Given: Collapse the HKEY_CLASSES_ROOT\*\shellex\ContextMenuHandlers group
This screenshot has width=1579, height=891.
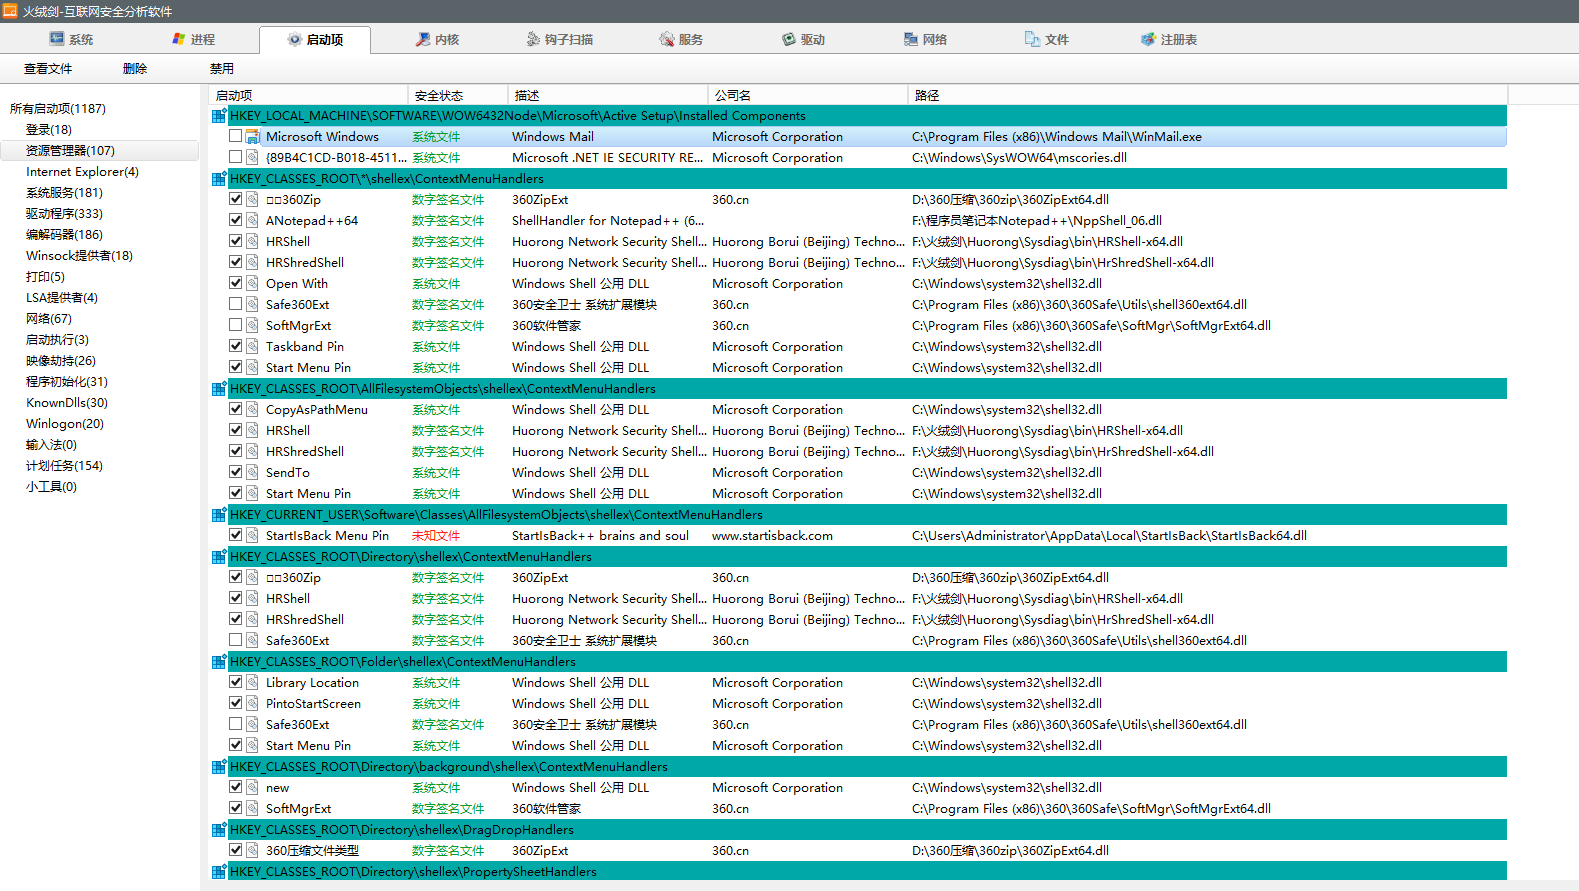Looking at the screenshot, I should (218, 179).
